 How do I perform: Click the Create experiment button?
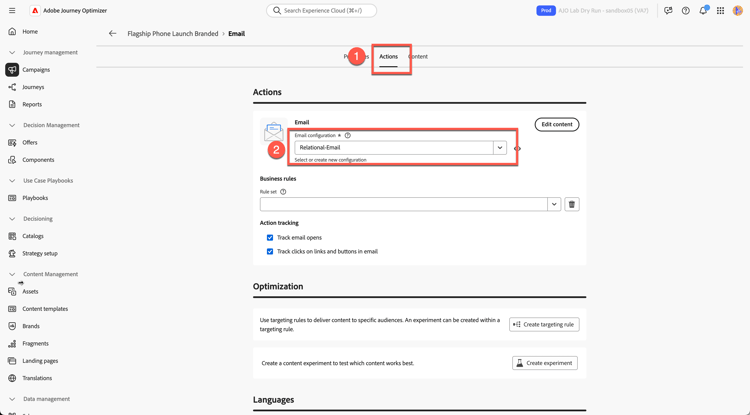545,363
